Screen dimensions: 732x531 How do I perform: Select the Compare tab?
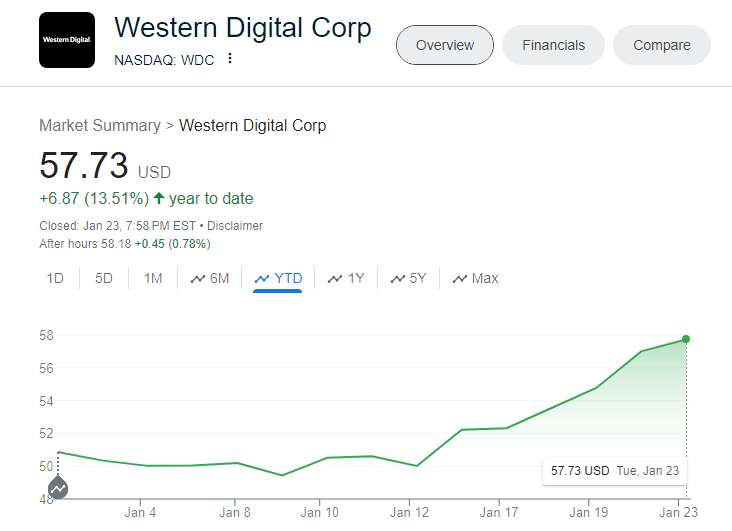point(661,45)
